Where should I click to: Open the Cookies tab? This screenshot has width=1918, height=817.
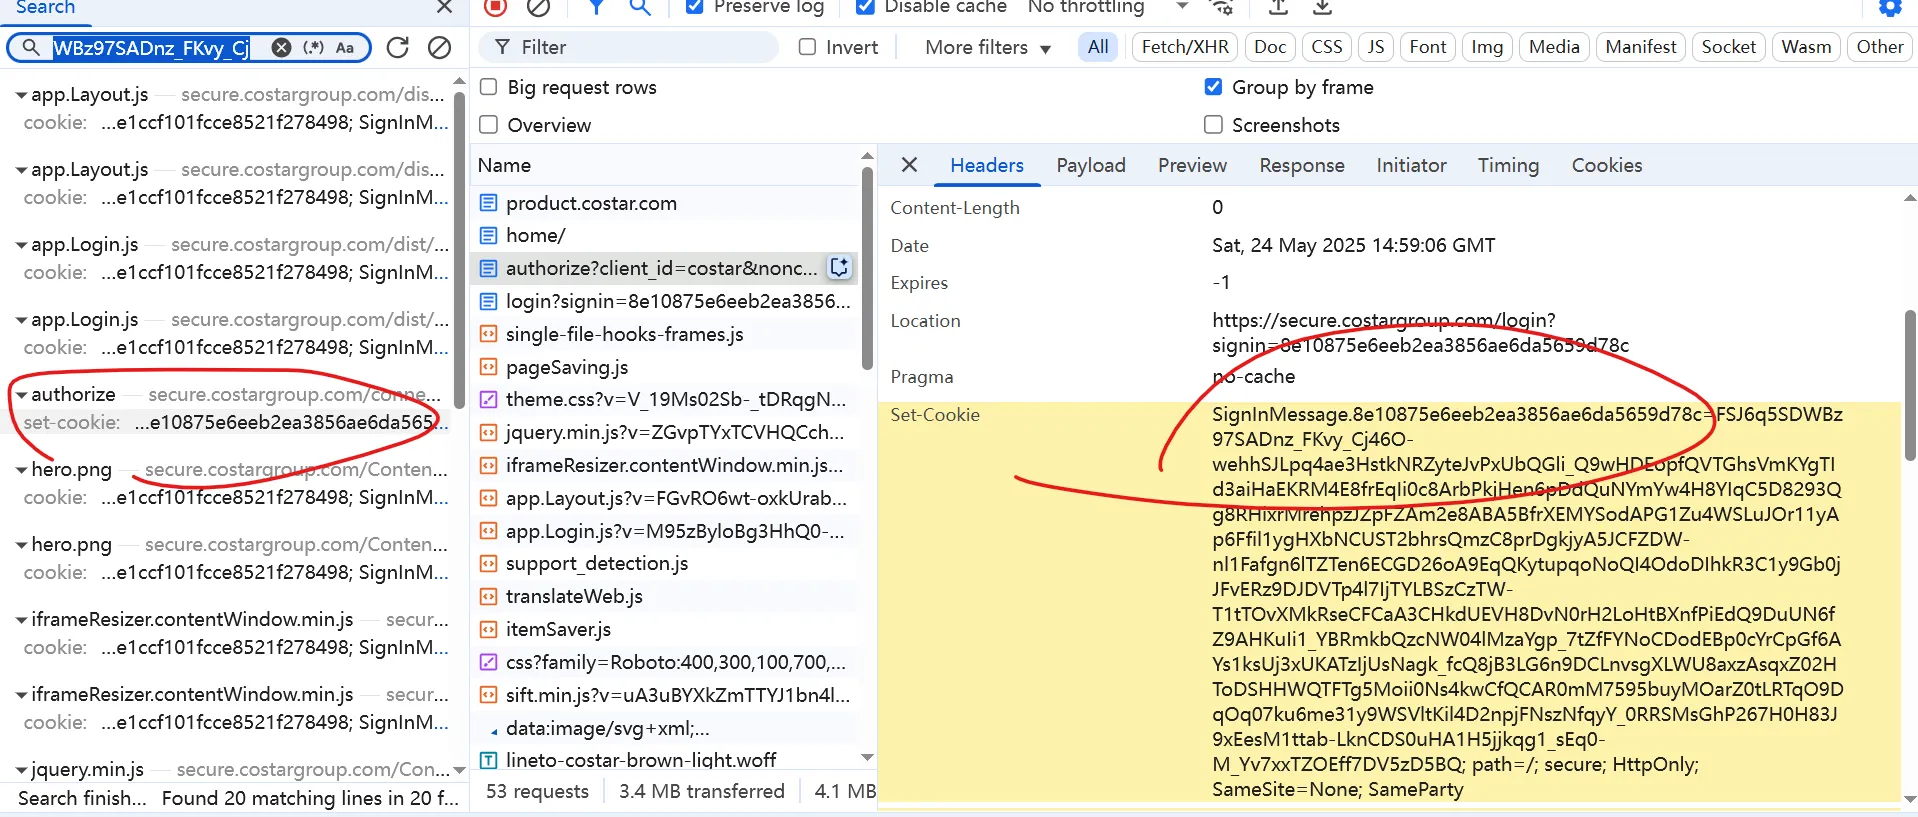[x=1606, y=165]
